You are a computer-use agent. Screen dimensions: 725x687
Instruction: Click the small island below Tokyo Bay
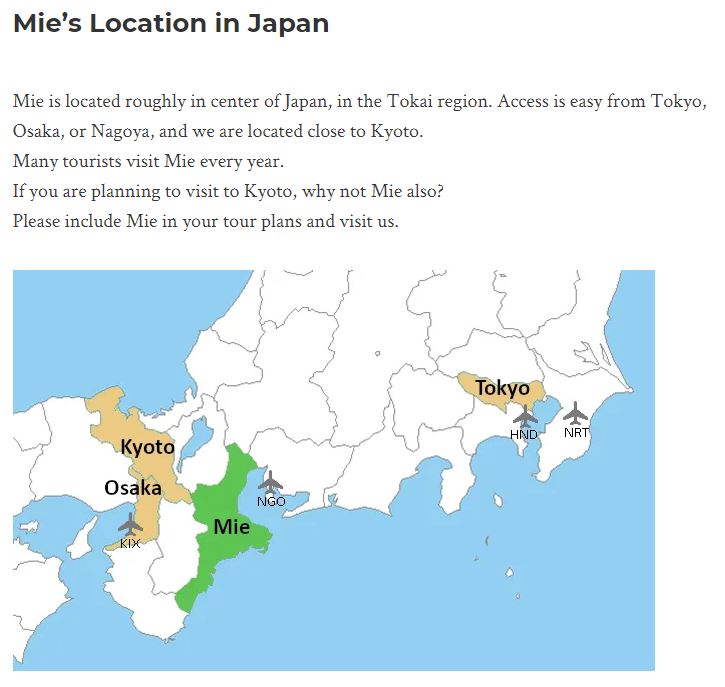coord(498,501)
